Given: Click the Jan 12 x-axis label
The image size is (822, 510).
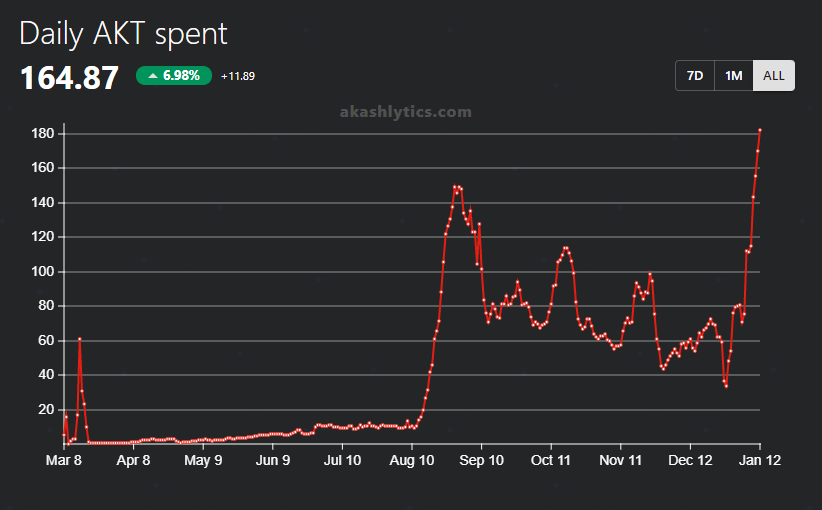Looking at the screenshot, I should 760,460.
